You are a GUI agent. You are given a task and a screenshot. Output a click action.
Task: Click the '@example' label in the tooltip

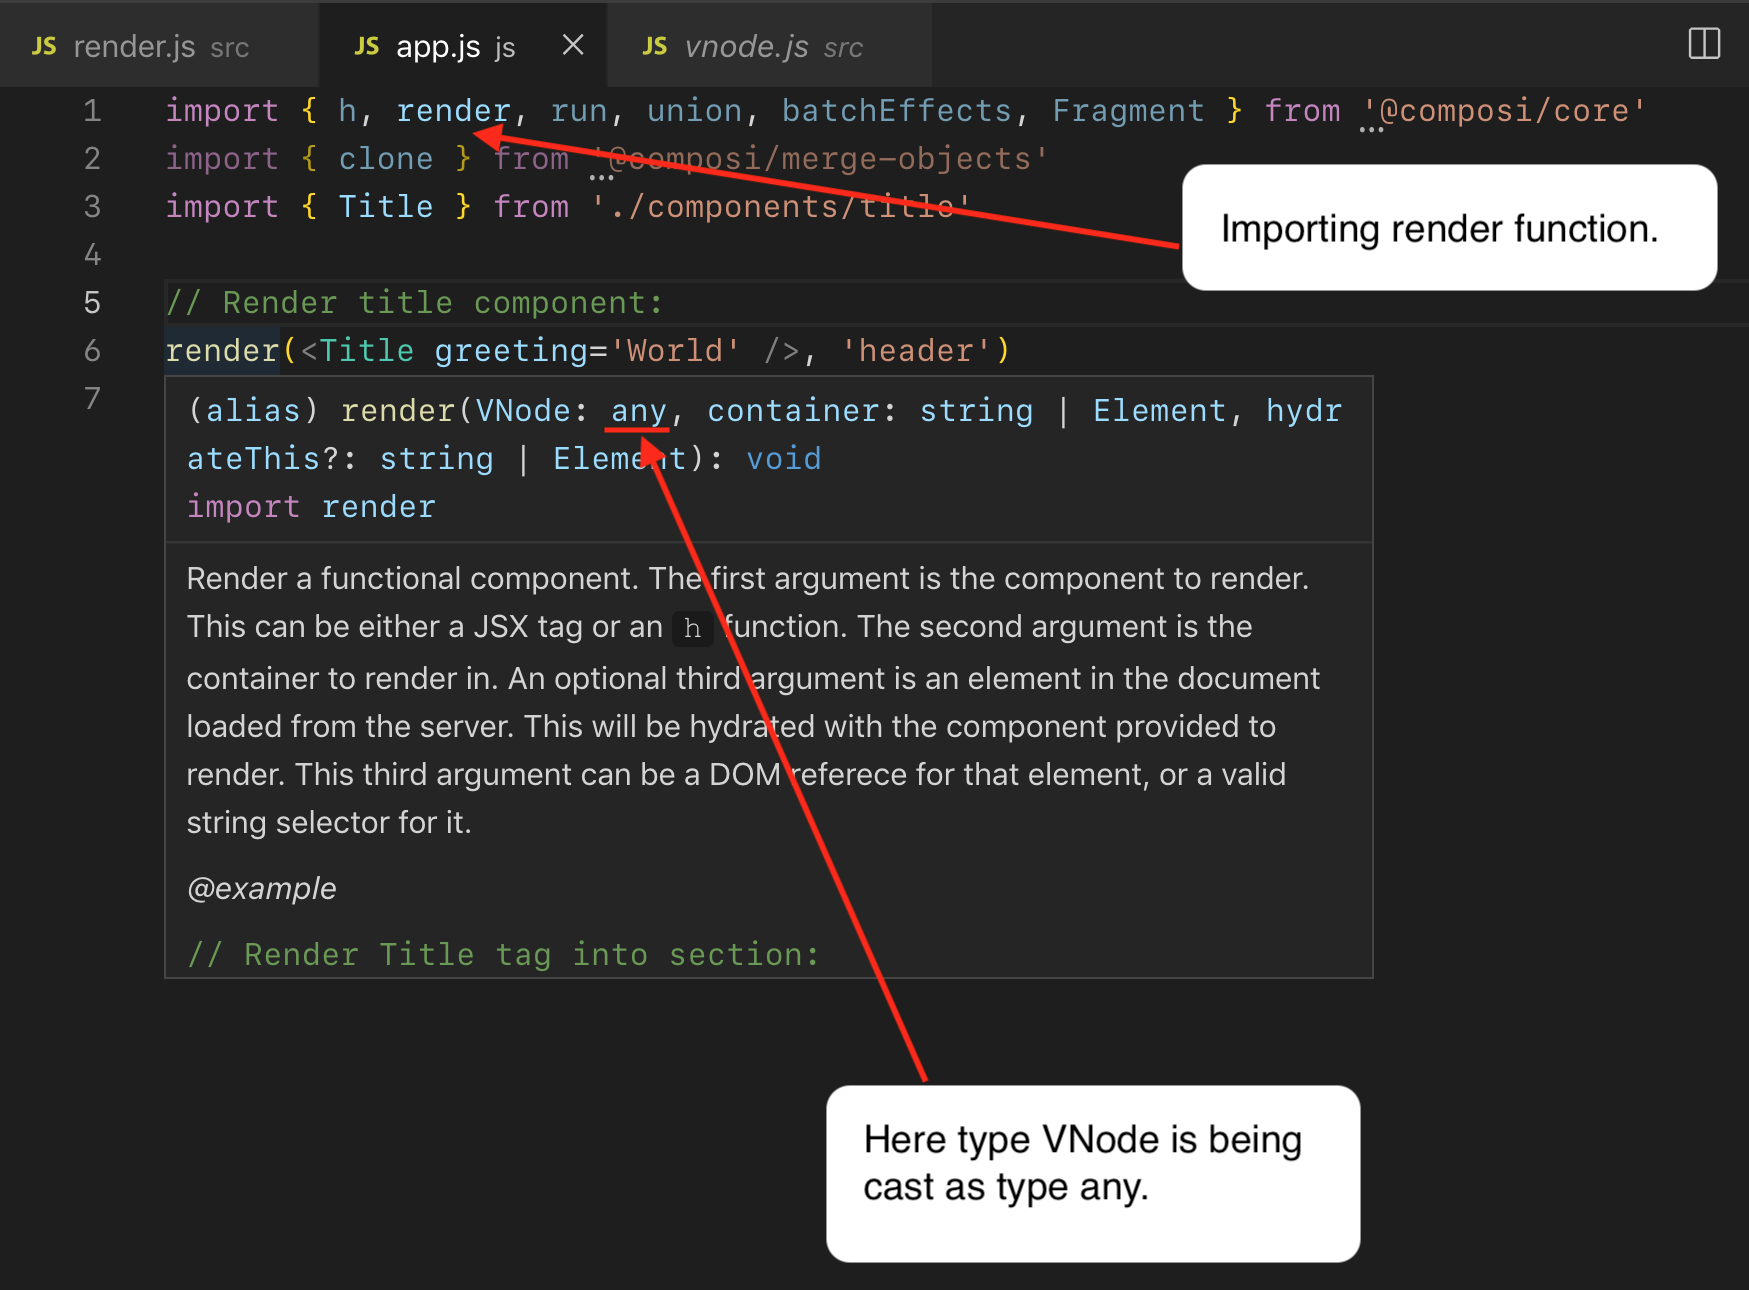pos(260,888)
